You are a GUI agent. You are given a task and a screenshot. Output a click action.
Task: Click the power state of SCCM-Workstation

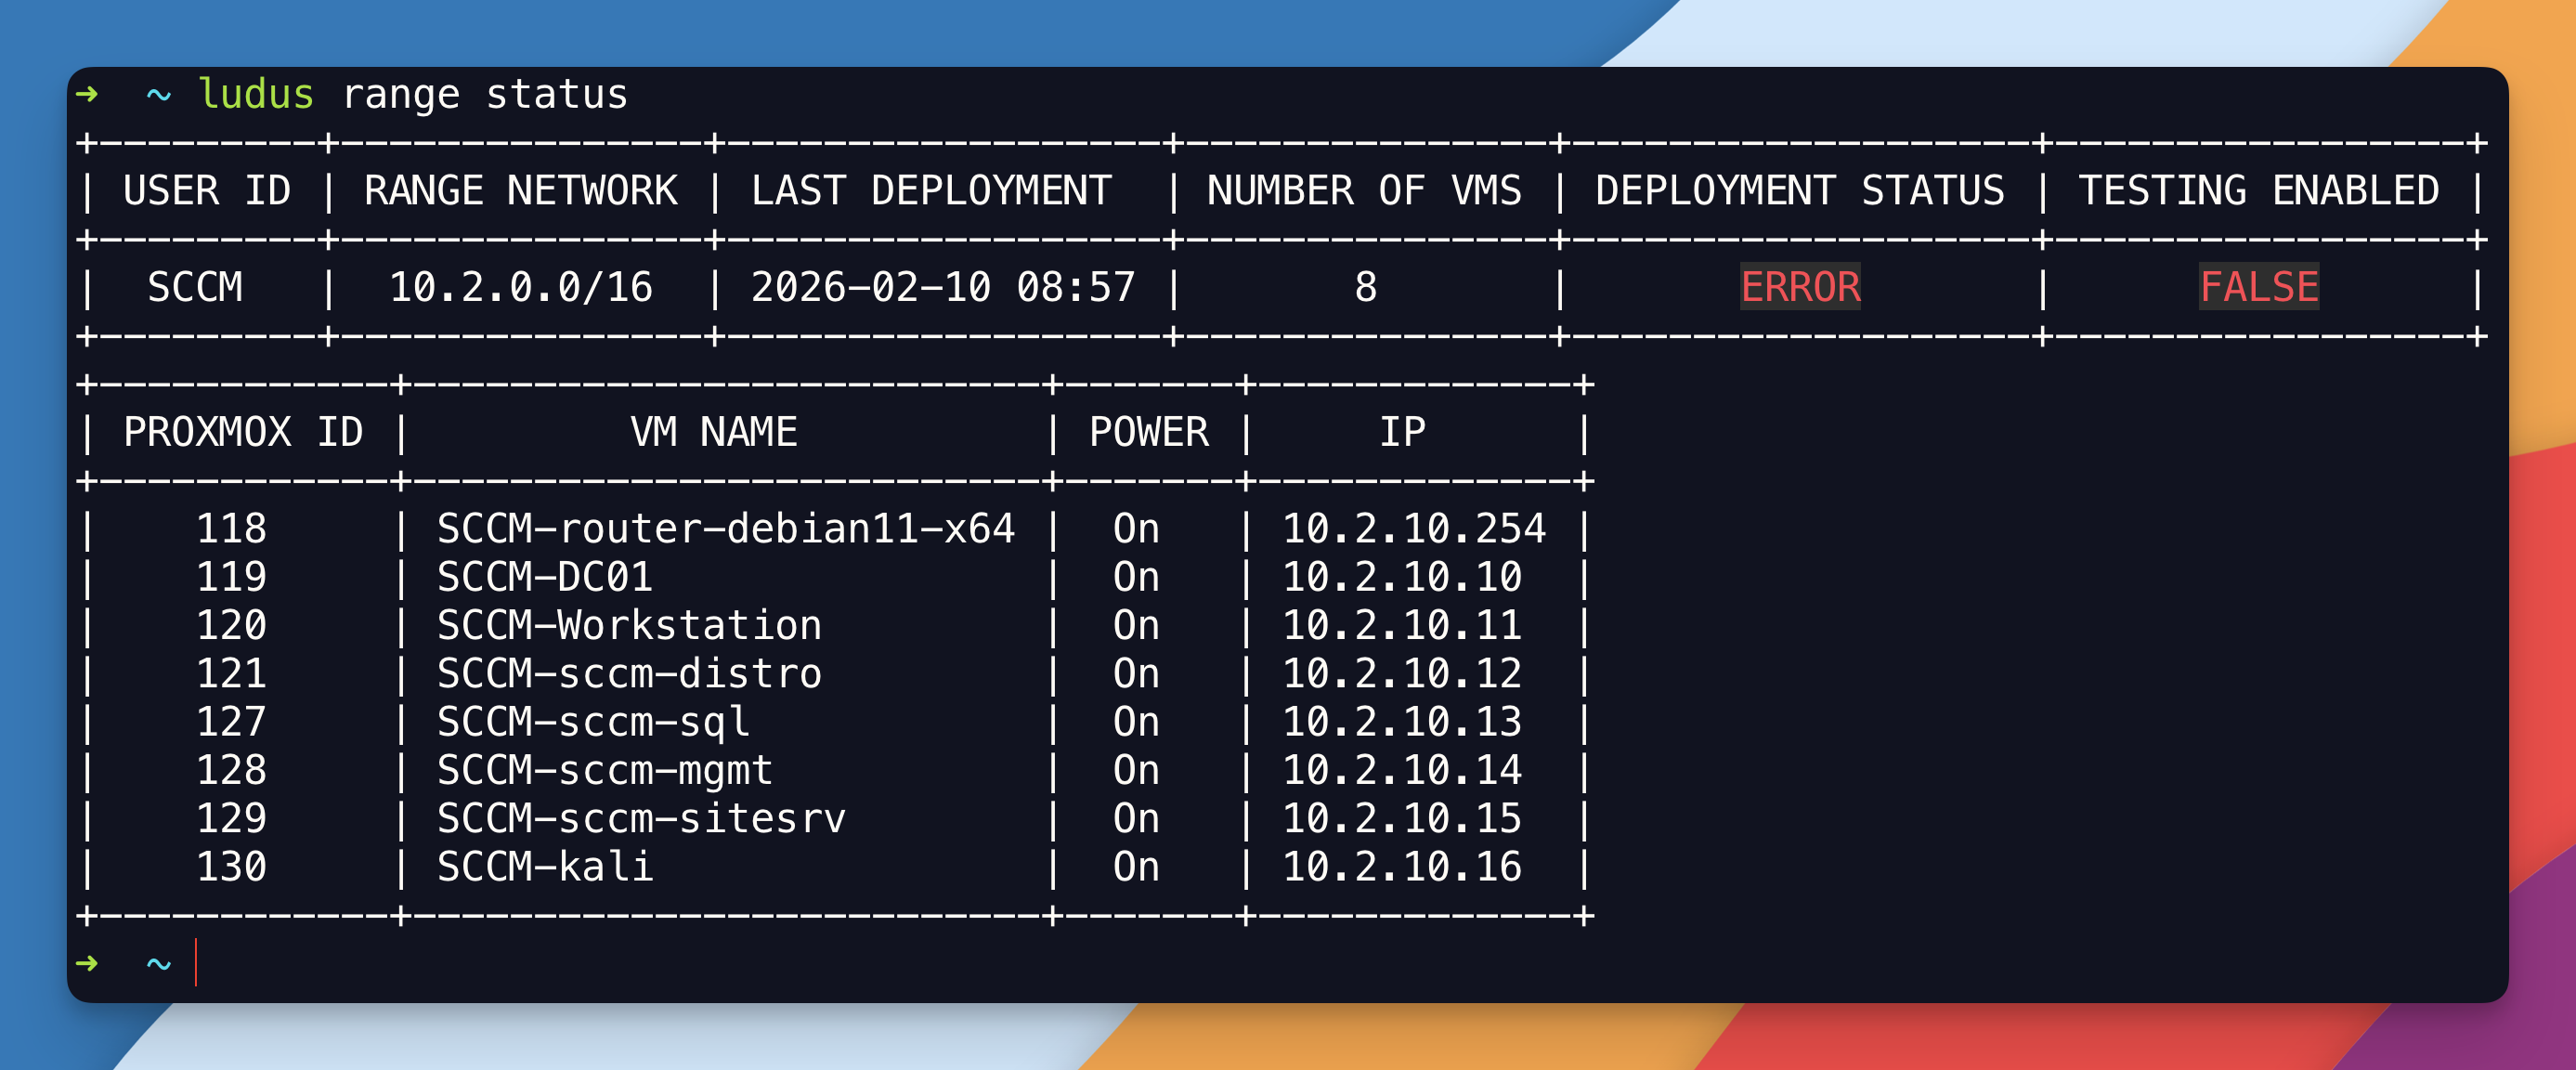point(1136,625)
